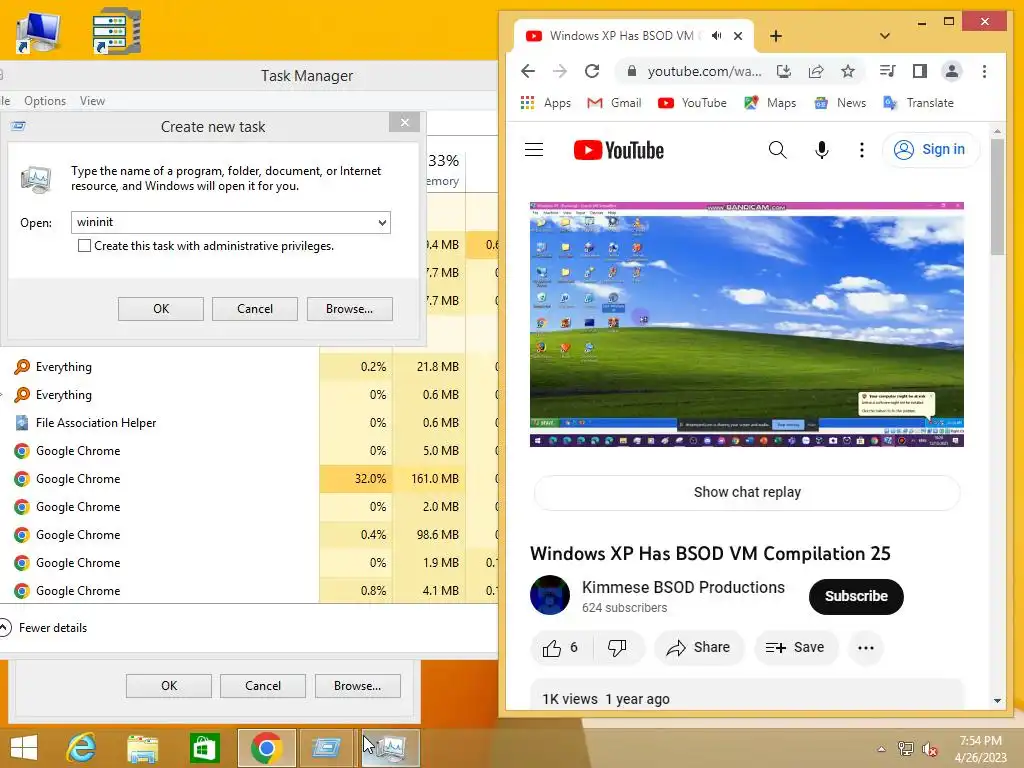Enable Create this task with administrative privileges
The width and height of the screenshot is (1024, 768).
click(x=84, y=246)
